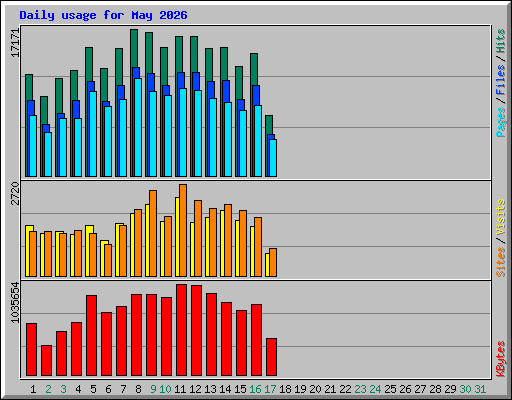Click day 9 on the x-axis
This screenshot has height=400, width=512.
click(153, 389)
